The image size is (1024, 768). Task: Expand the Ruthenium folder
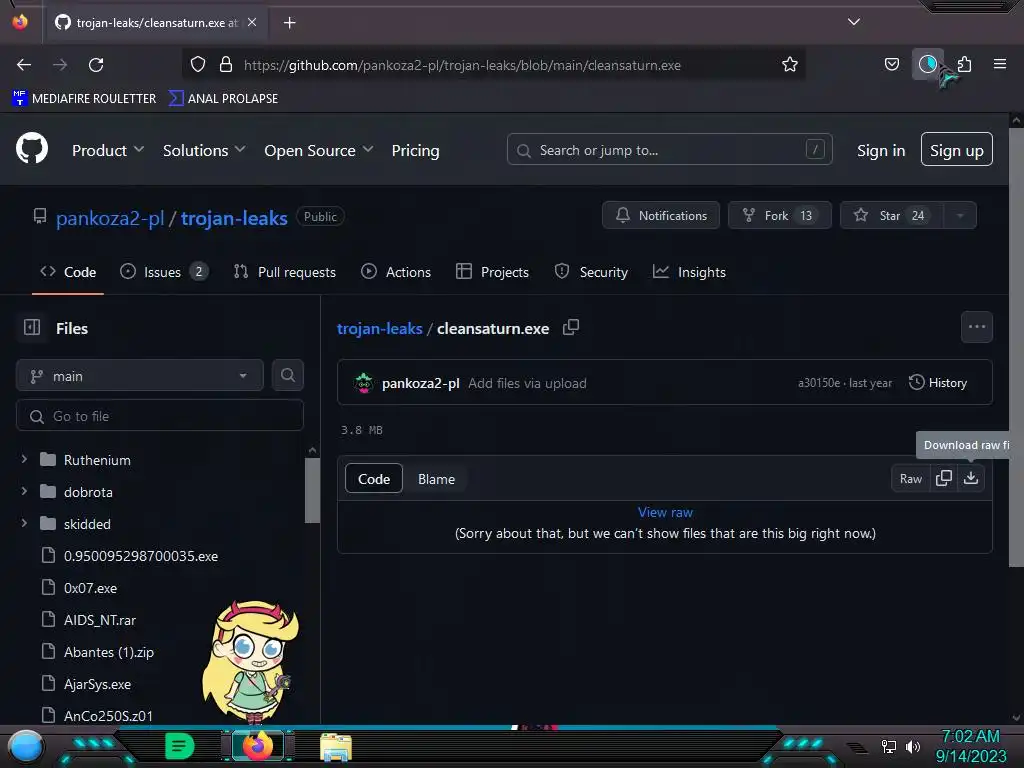pyautogui.click(x=24, y=459)
